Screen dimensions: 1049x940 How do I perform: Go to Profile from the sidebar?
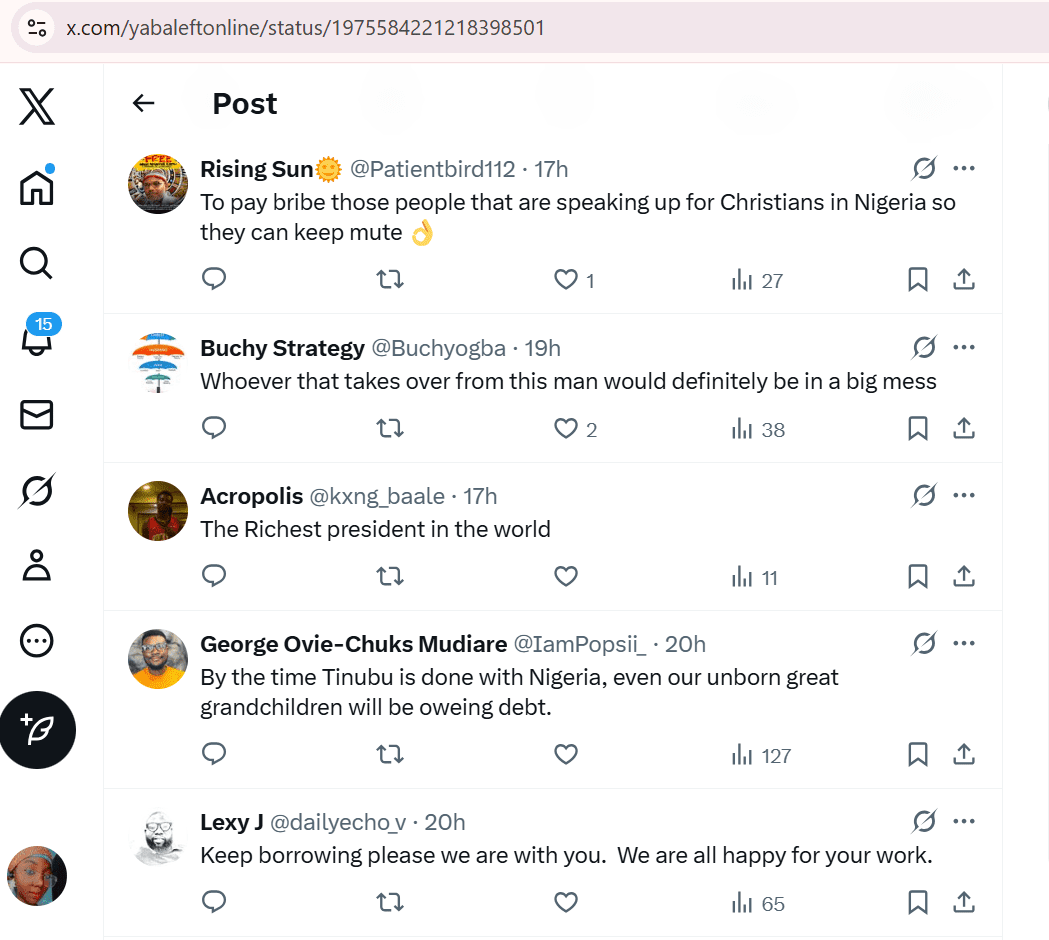point(37,565)
